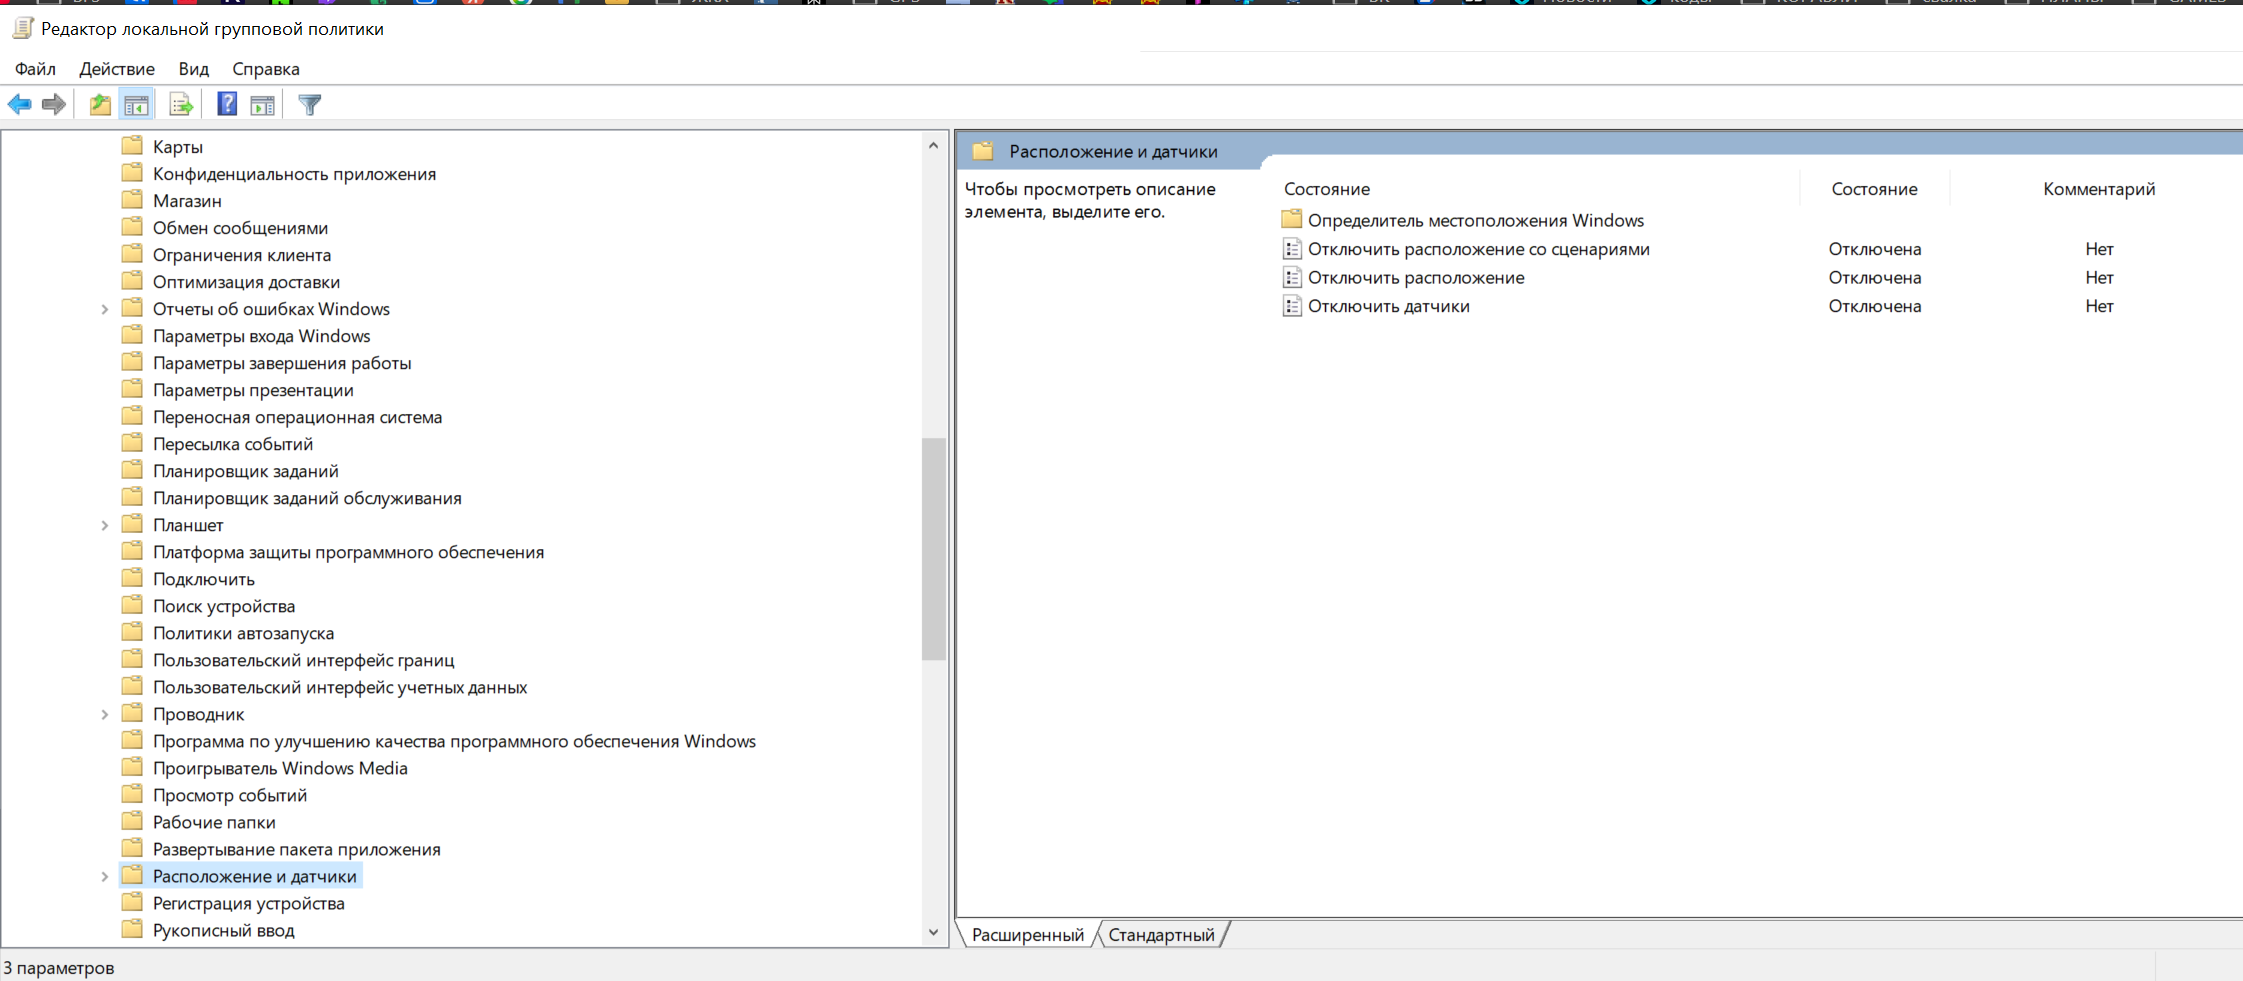The height and width of the screenshot is (981, 2243).
Task: Switch to the Стандартный tab
Action: point(1161,934)
